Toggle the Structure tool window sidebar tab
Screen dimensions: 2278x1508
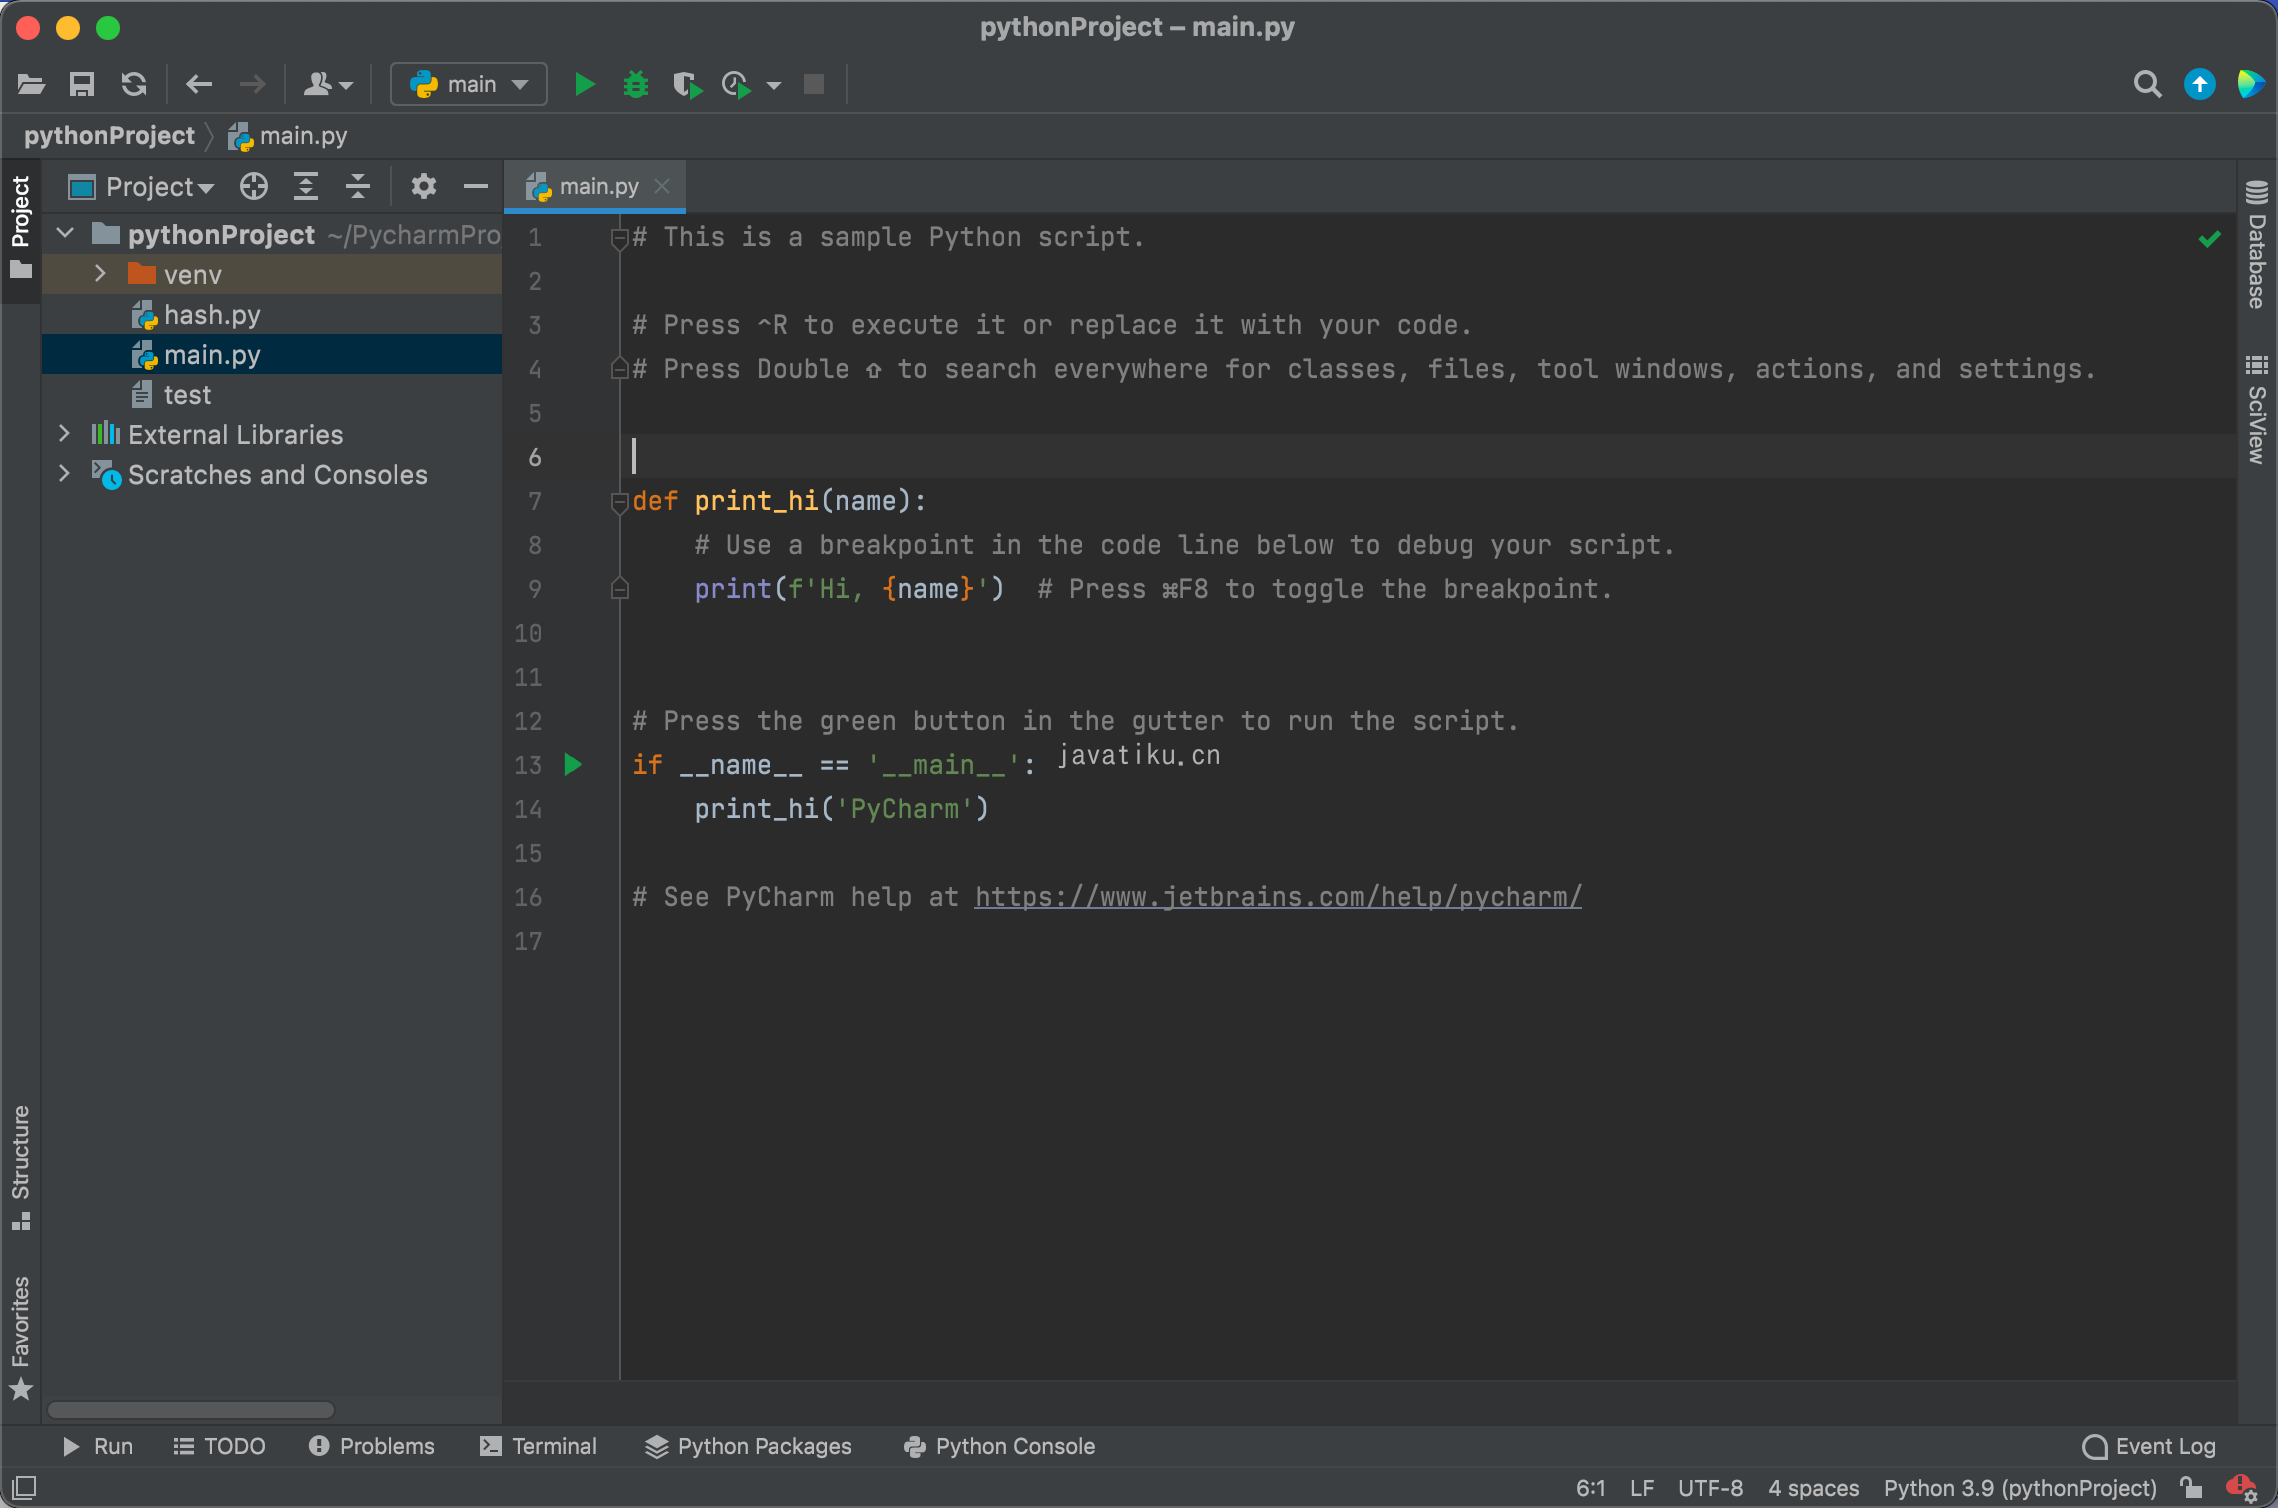pos(20,1168)
